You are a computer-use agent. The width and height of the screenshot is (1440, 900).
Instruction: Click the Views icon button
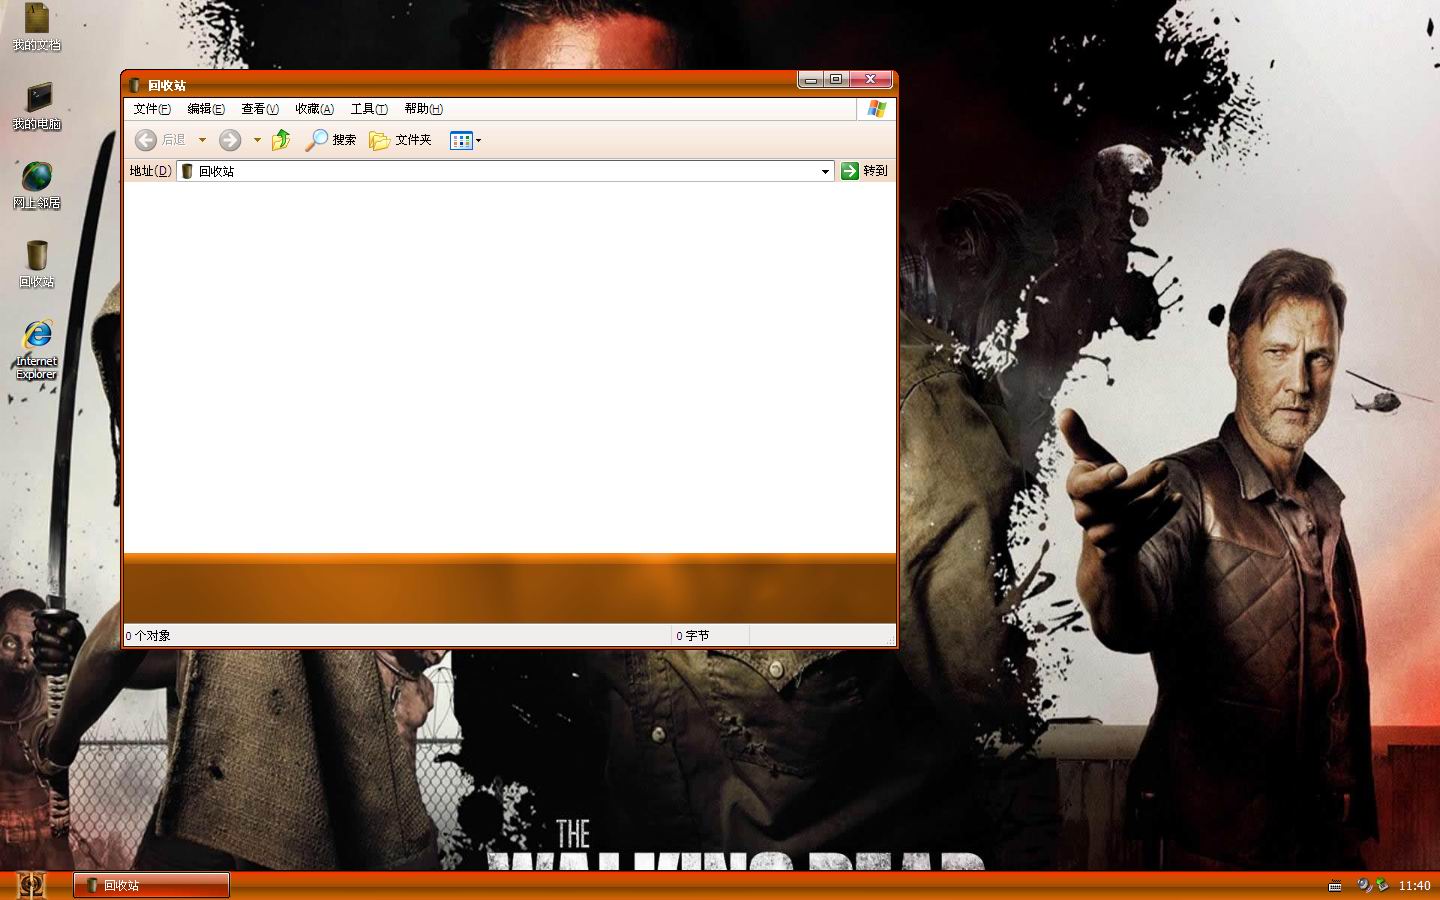point(461,140)
